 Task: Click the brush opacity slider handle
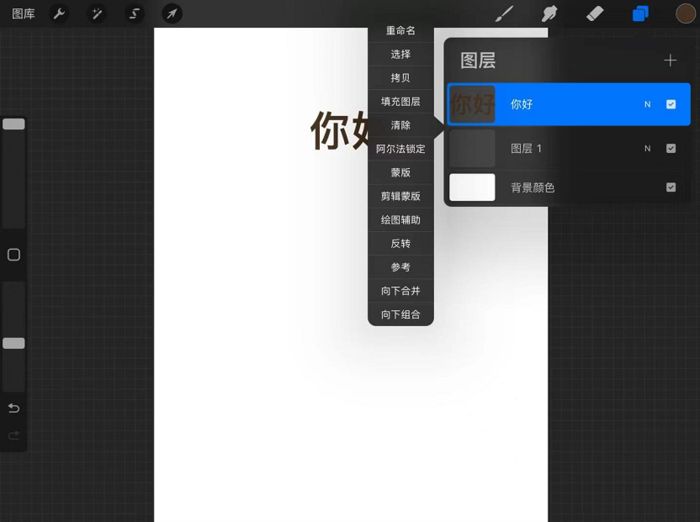pyautogui.click(x=14, y=343)
